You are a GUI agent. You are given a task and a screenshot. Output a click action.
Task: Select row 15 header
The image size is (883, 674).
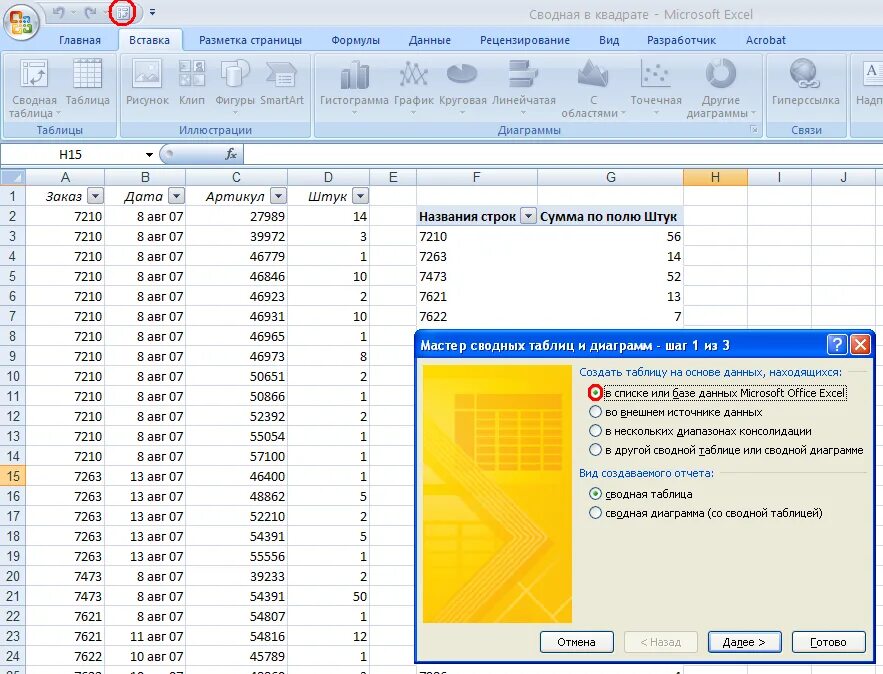tap(13, 476)
